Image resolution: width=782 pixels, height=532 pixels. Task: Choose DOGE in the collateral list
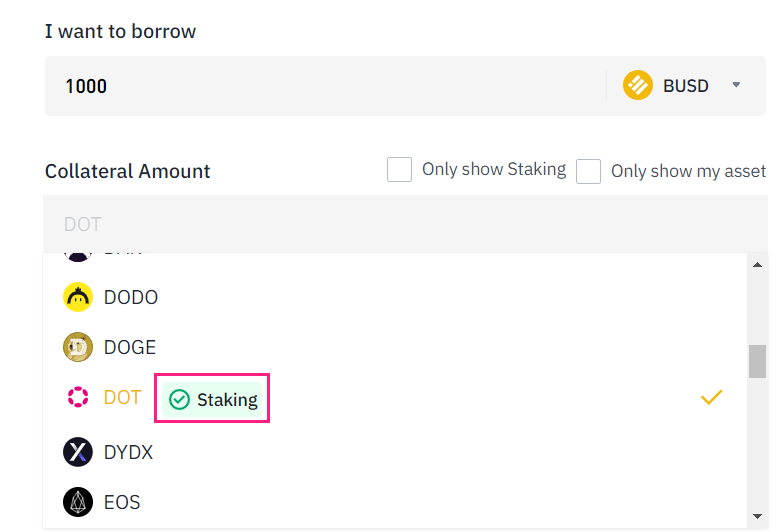coord(130,347)
